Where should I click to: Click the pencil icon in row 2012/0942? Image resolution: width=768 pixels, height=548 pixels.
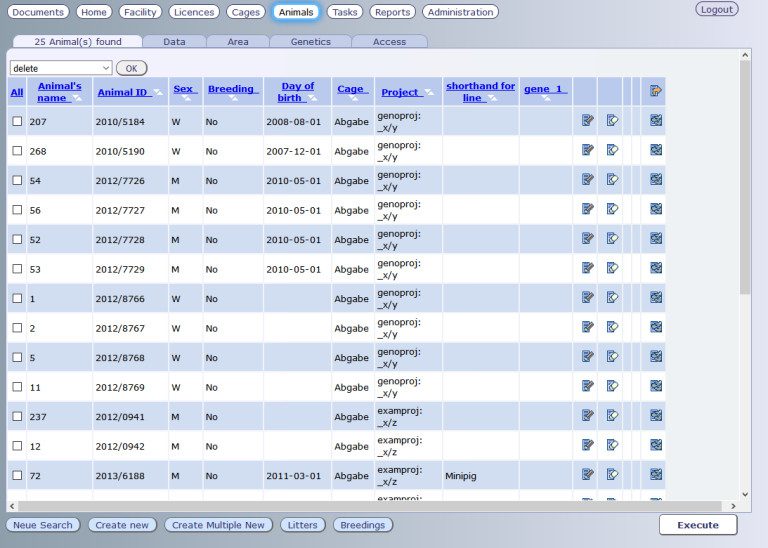(587, 445)
